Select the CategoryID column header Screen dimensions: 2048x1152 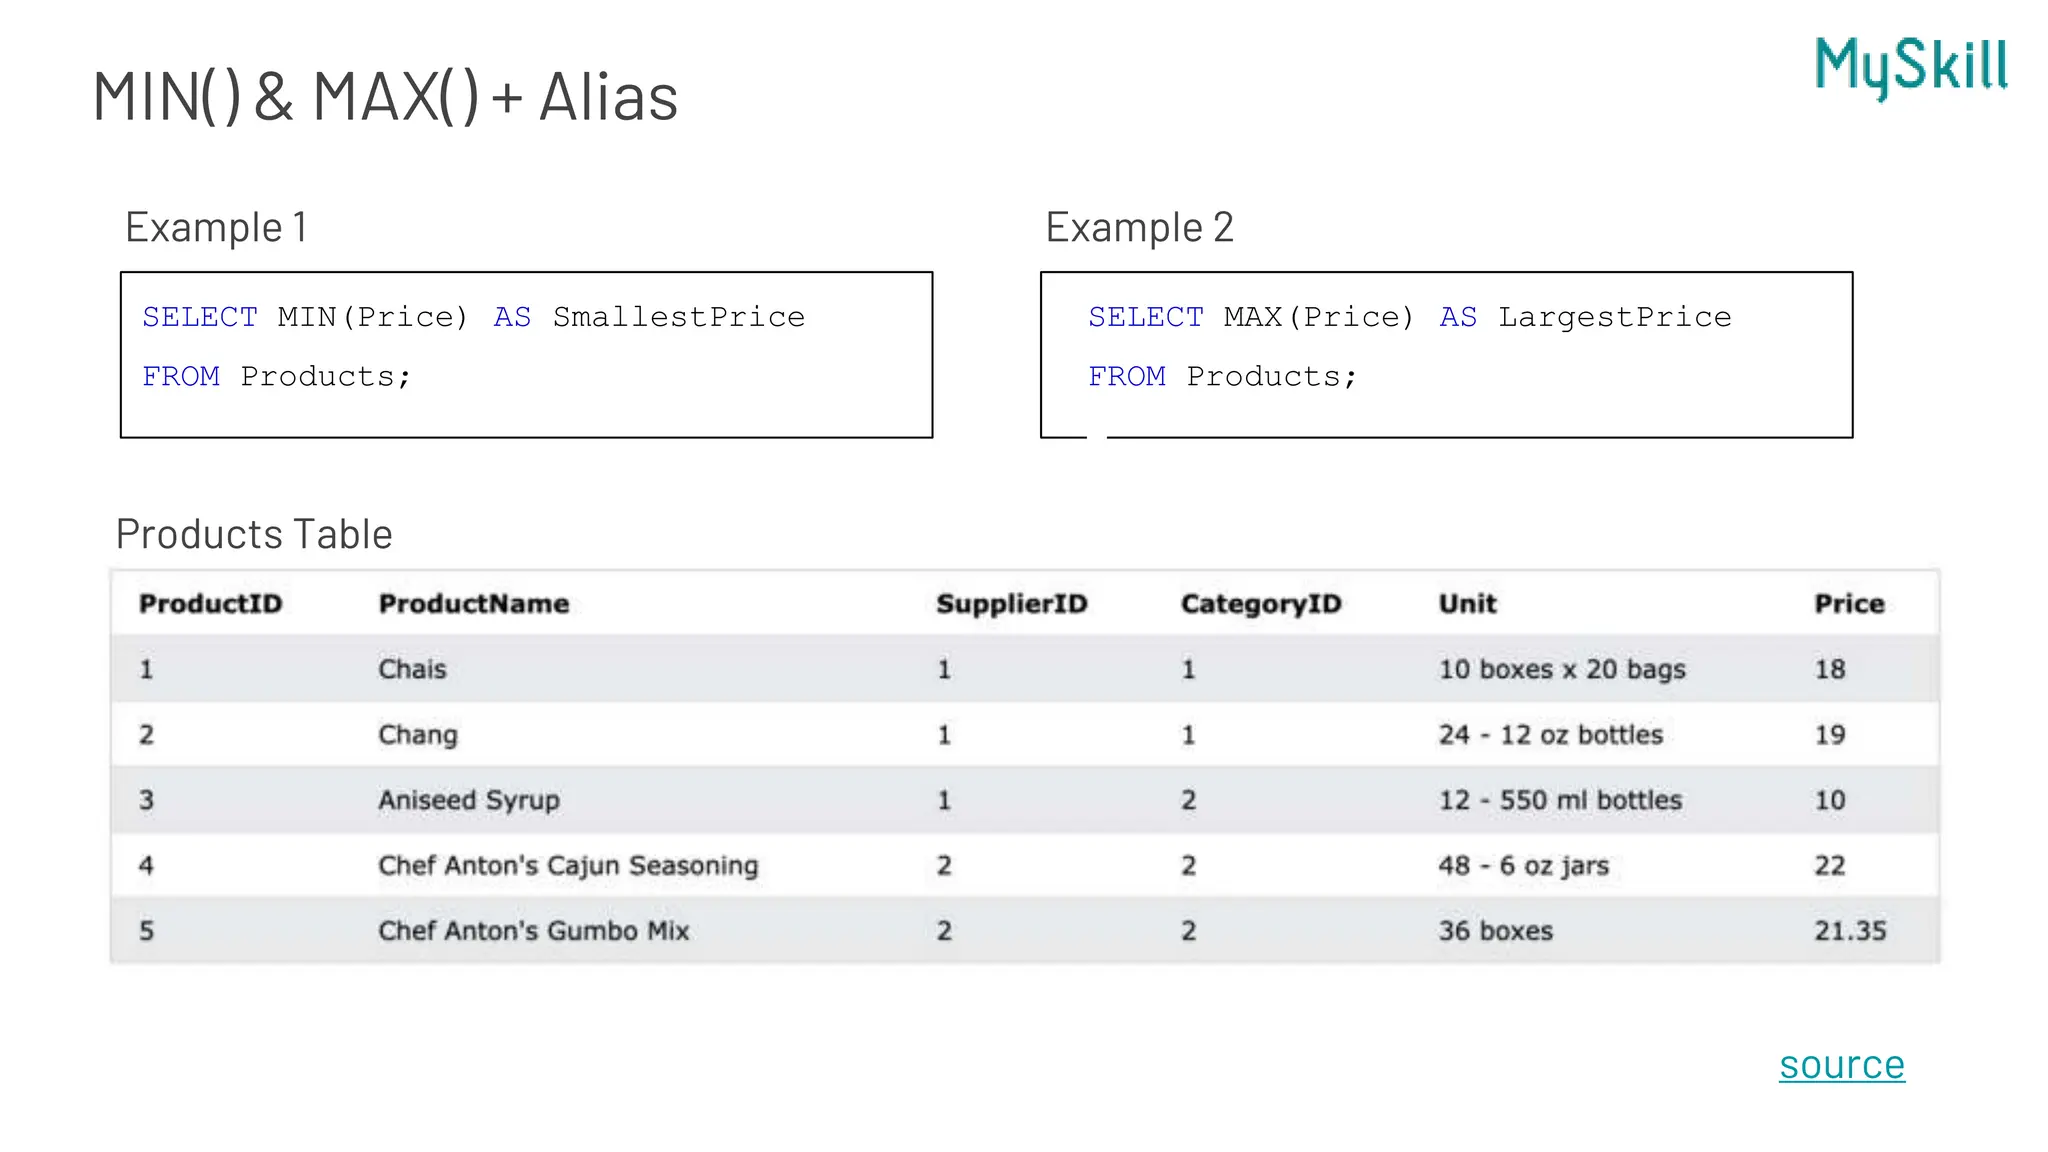click(x=1260, y=604)
